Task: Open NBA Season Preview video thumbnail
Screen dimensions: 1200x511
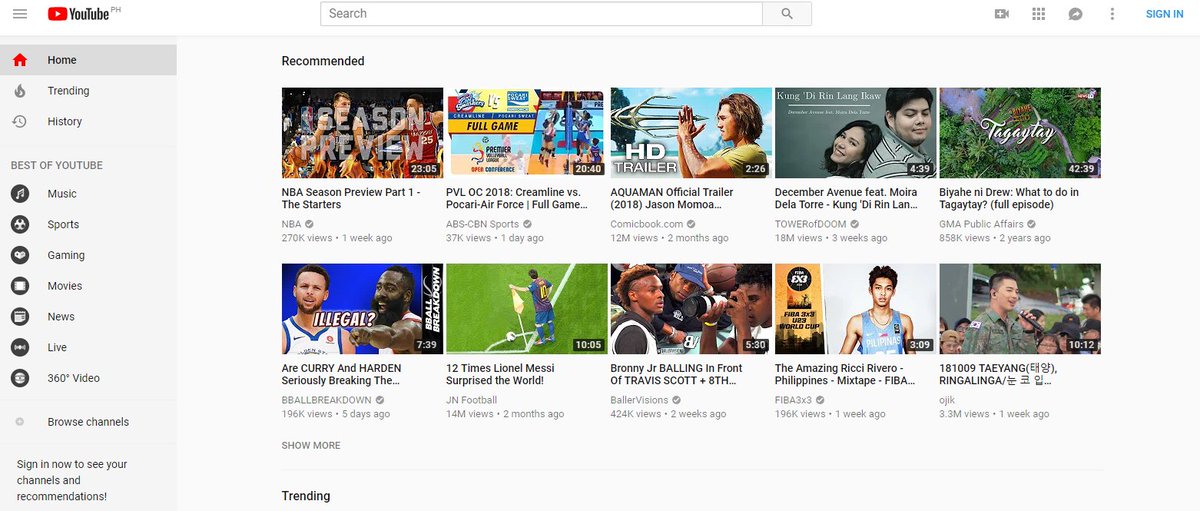Action: coord(362,133)
